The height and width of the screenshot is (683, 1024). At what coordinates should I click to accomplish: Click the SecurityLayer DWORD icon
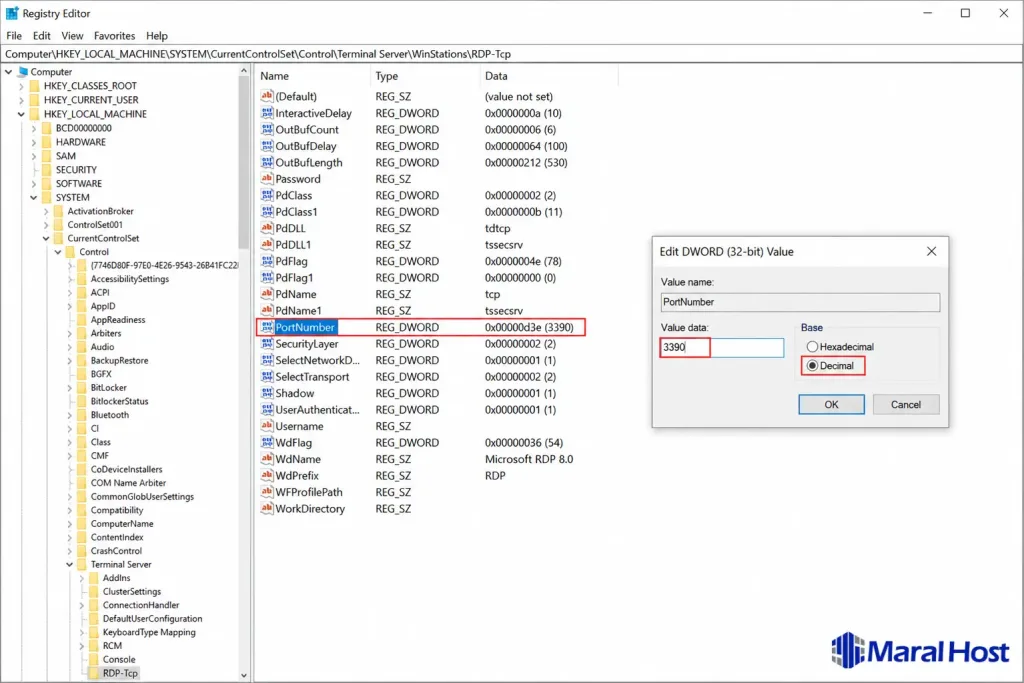click(266, 343)
